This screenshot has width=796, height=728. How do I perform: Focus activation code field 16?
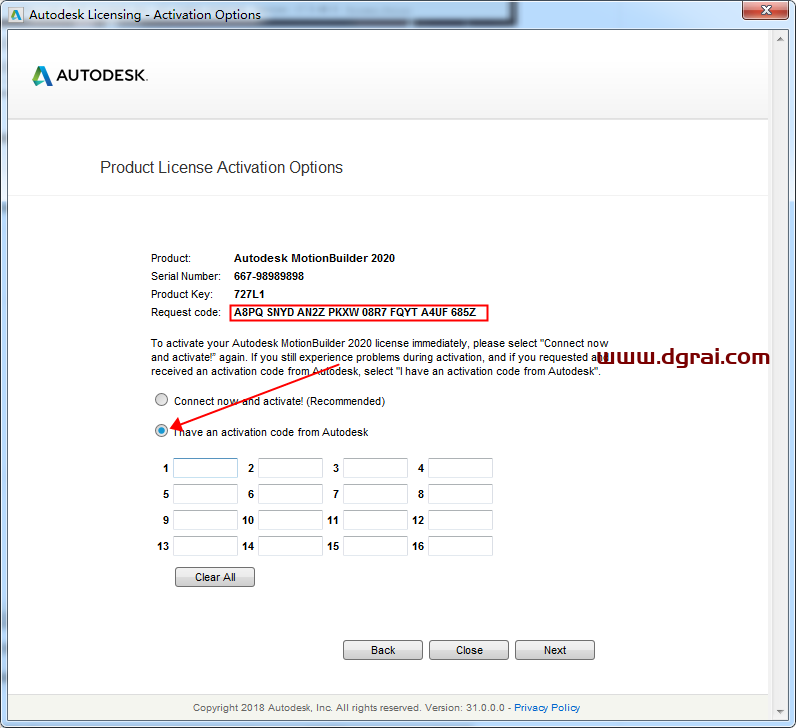coord(460,546)
